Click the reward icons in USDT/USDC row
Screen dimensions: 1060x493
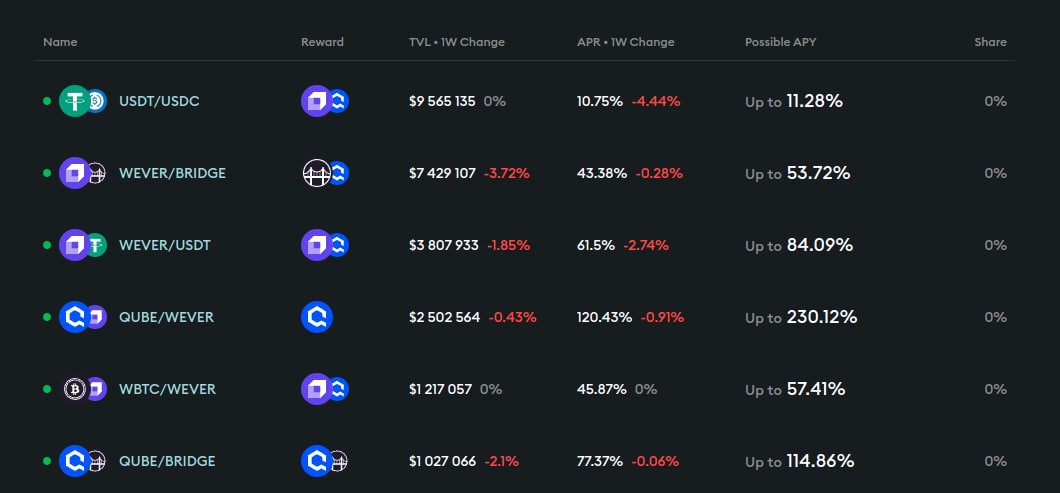pyautogui.click(x=324, y=101)
